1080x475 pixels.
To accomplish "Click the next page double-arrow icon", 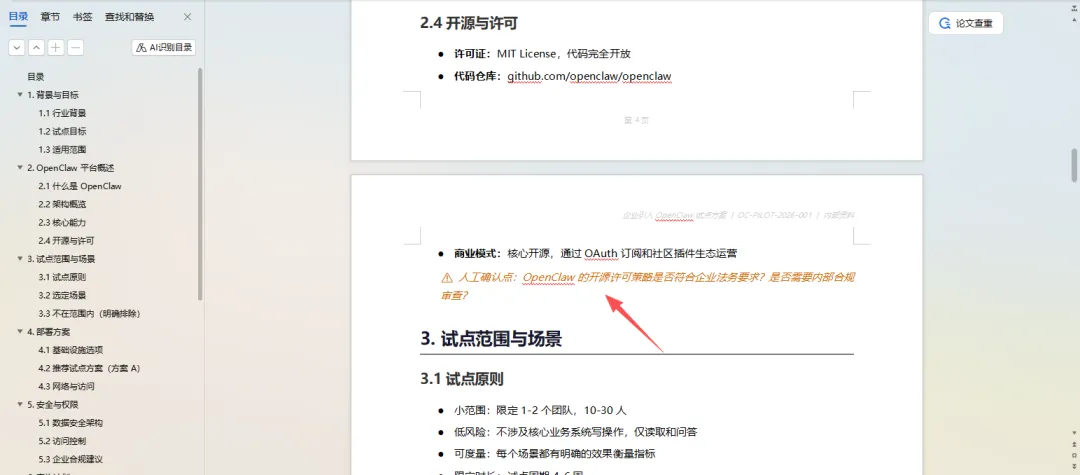I will pyautogui.click(x=1074, y=467).
